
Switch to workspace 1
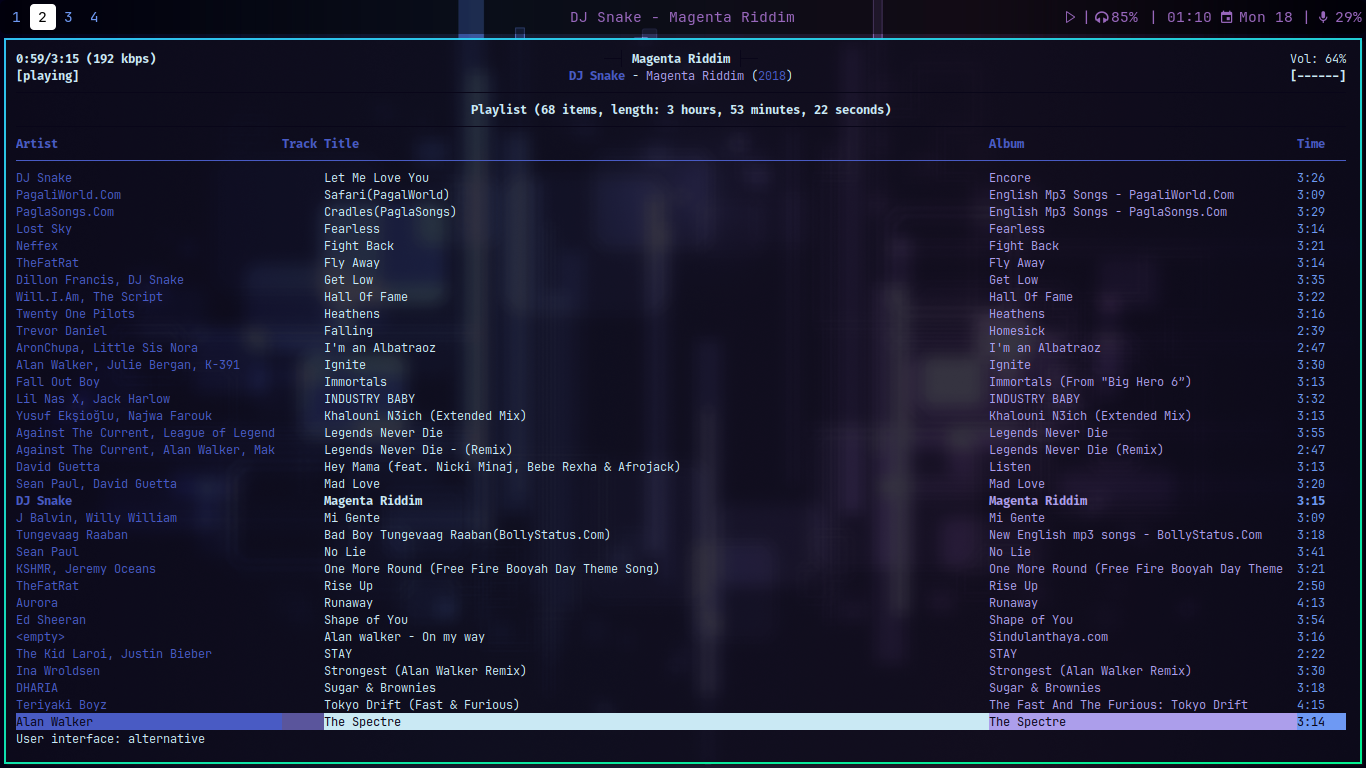coord(16,17)
